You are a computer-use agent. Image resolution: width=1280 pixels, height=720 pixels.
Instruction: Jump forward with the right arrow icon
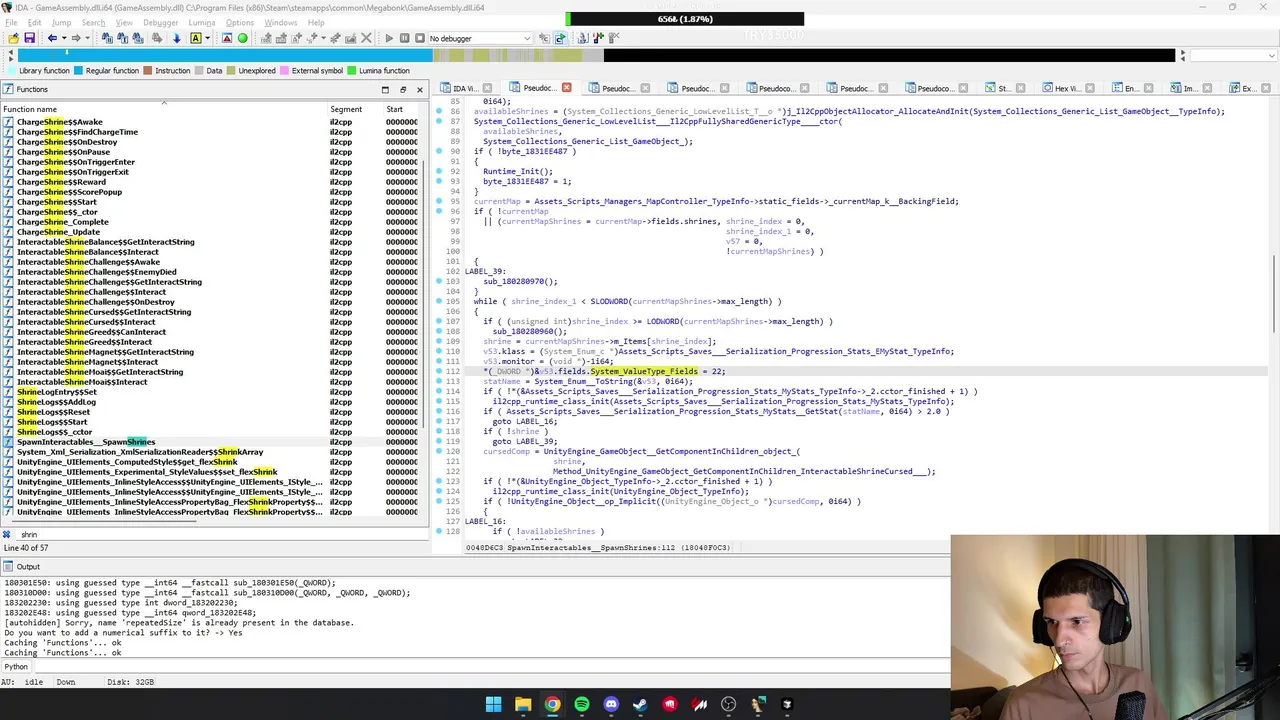[76, 38]
